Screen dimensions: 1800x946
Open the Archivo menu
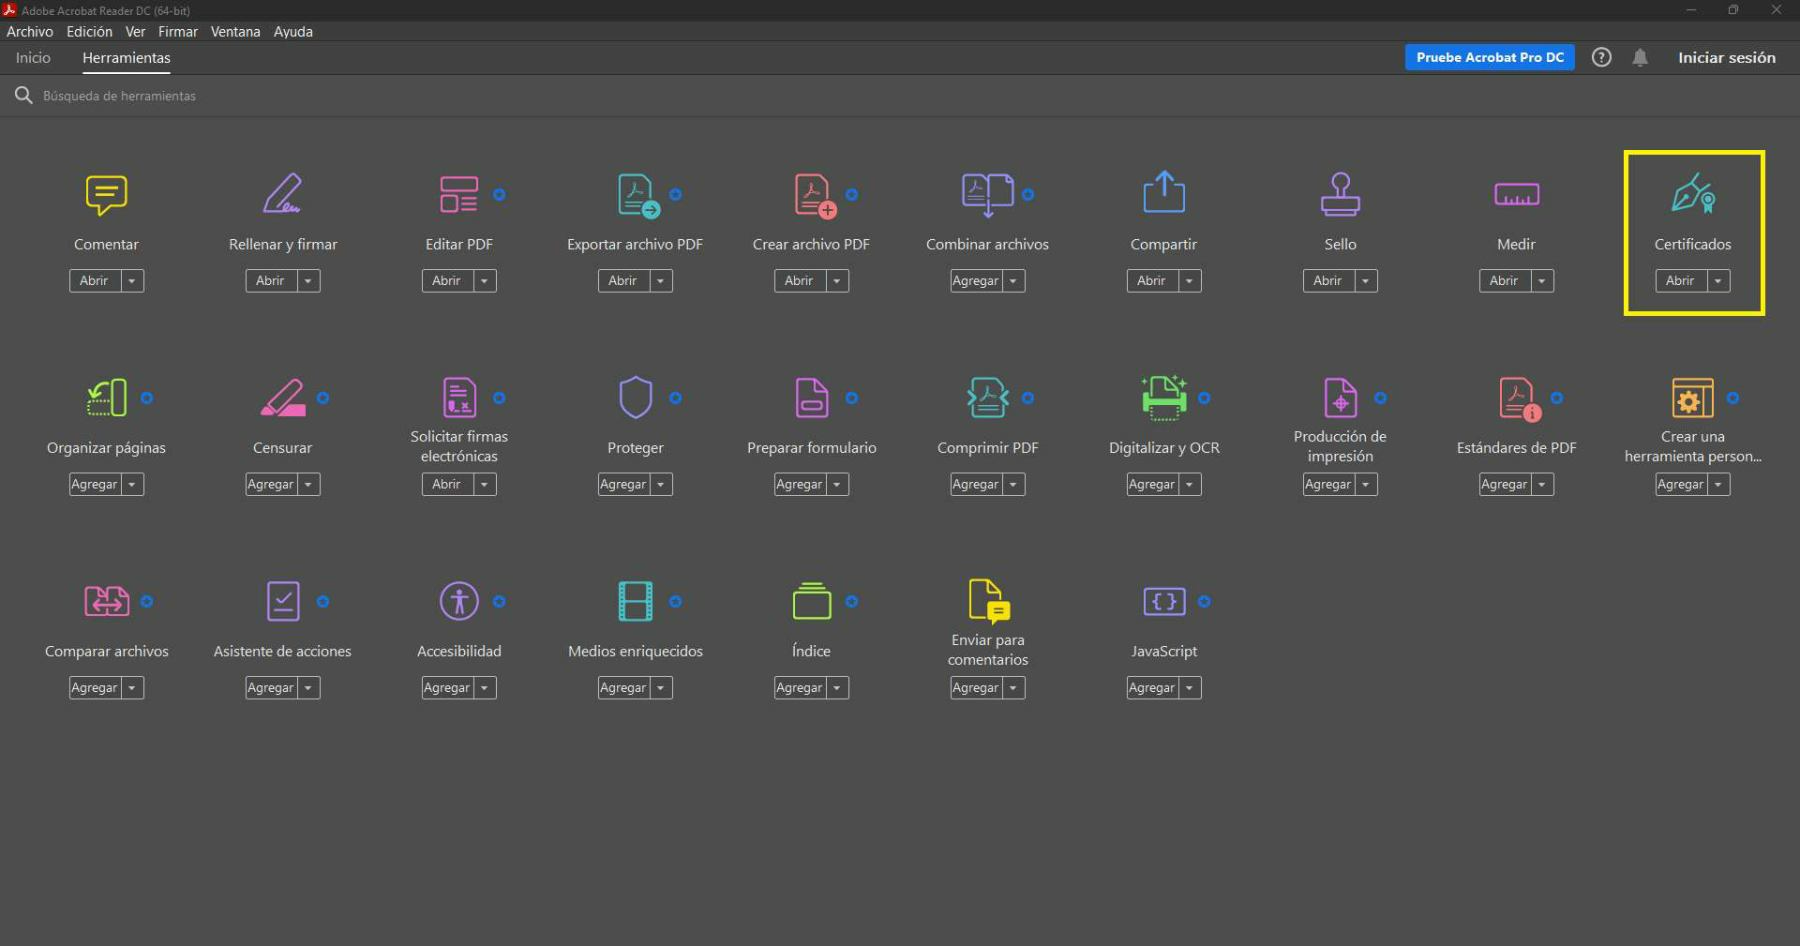click(30, 32)
